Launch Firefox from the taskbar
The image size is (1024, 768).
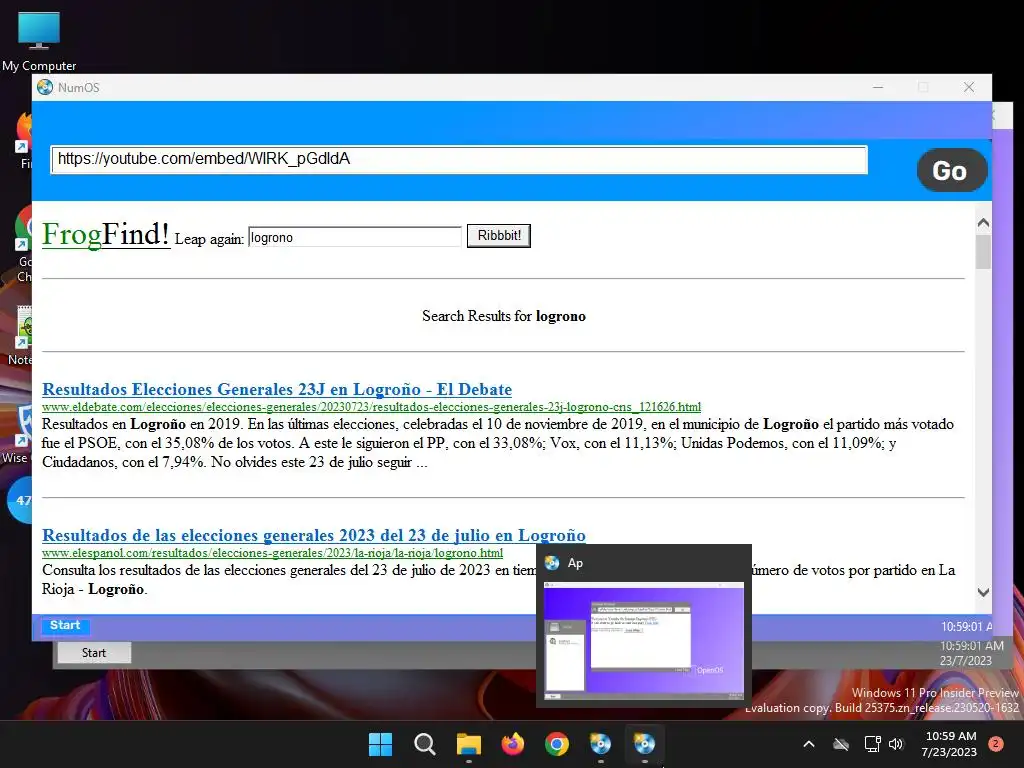click(513, 744)
